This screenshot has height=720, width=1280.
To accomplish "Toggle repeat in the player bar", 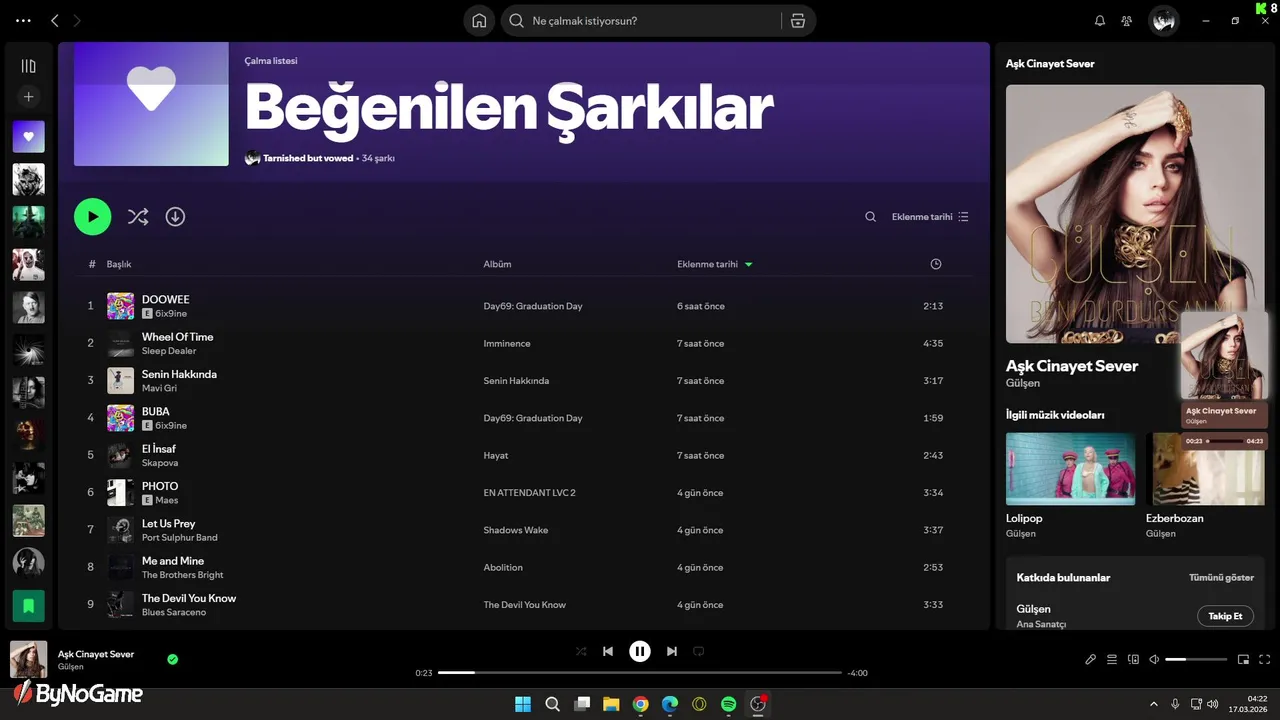I will click(x=699, y=651).
